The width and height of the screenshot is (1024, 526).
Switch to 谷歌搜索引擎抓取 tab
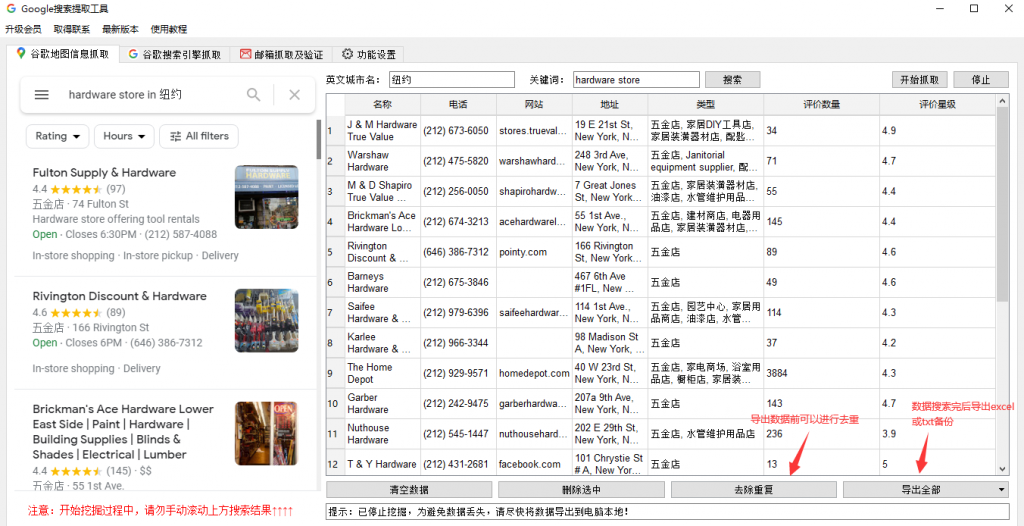(174, 54)
